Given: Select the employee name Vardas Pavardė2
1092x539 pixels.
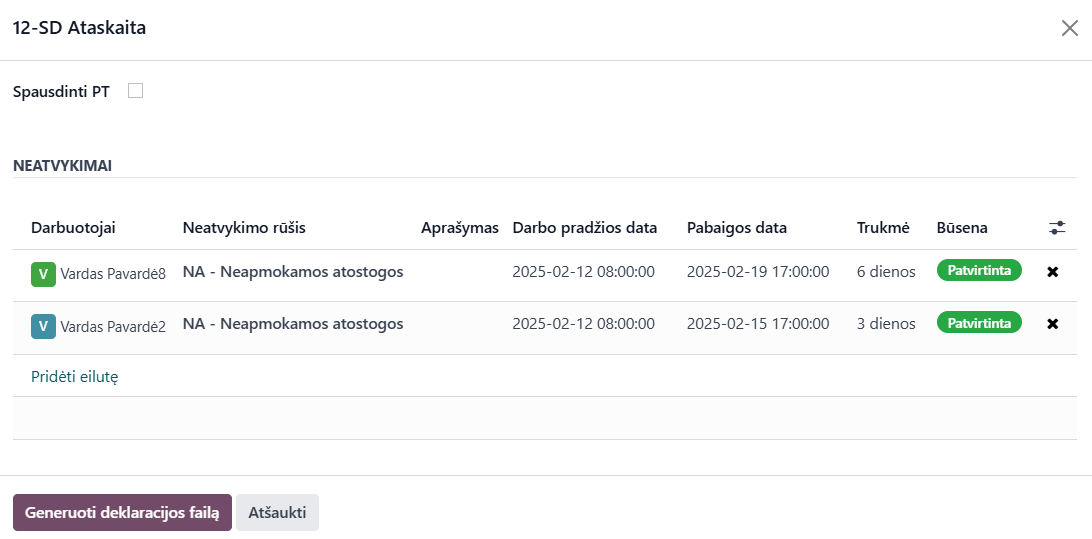Looking at the screenshot, I should point(113,327).
